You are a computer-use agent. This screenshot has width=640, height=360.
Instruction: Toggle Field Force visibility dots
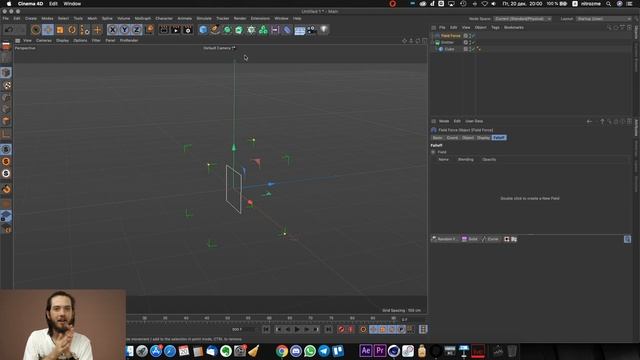[470, 36]
